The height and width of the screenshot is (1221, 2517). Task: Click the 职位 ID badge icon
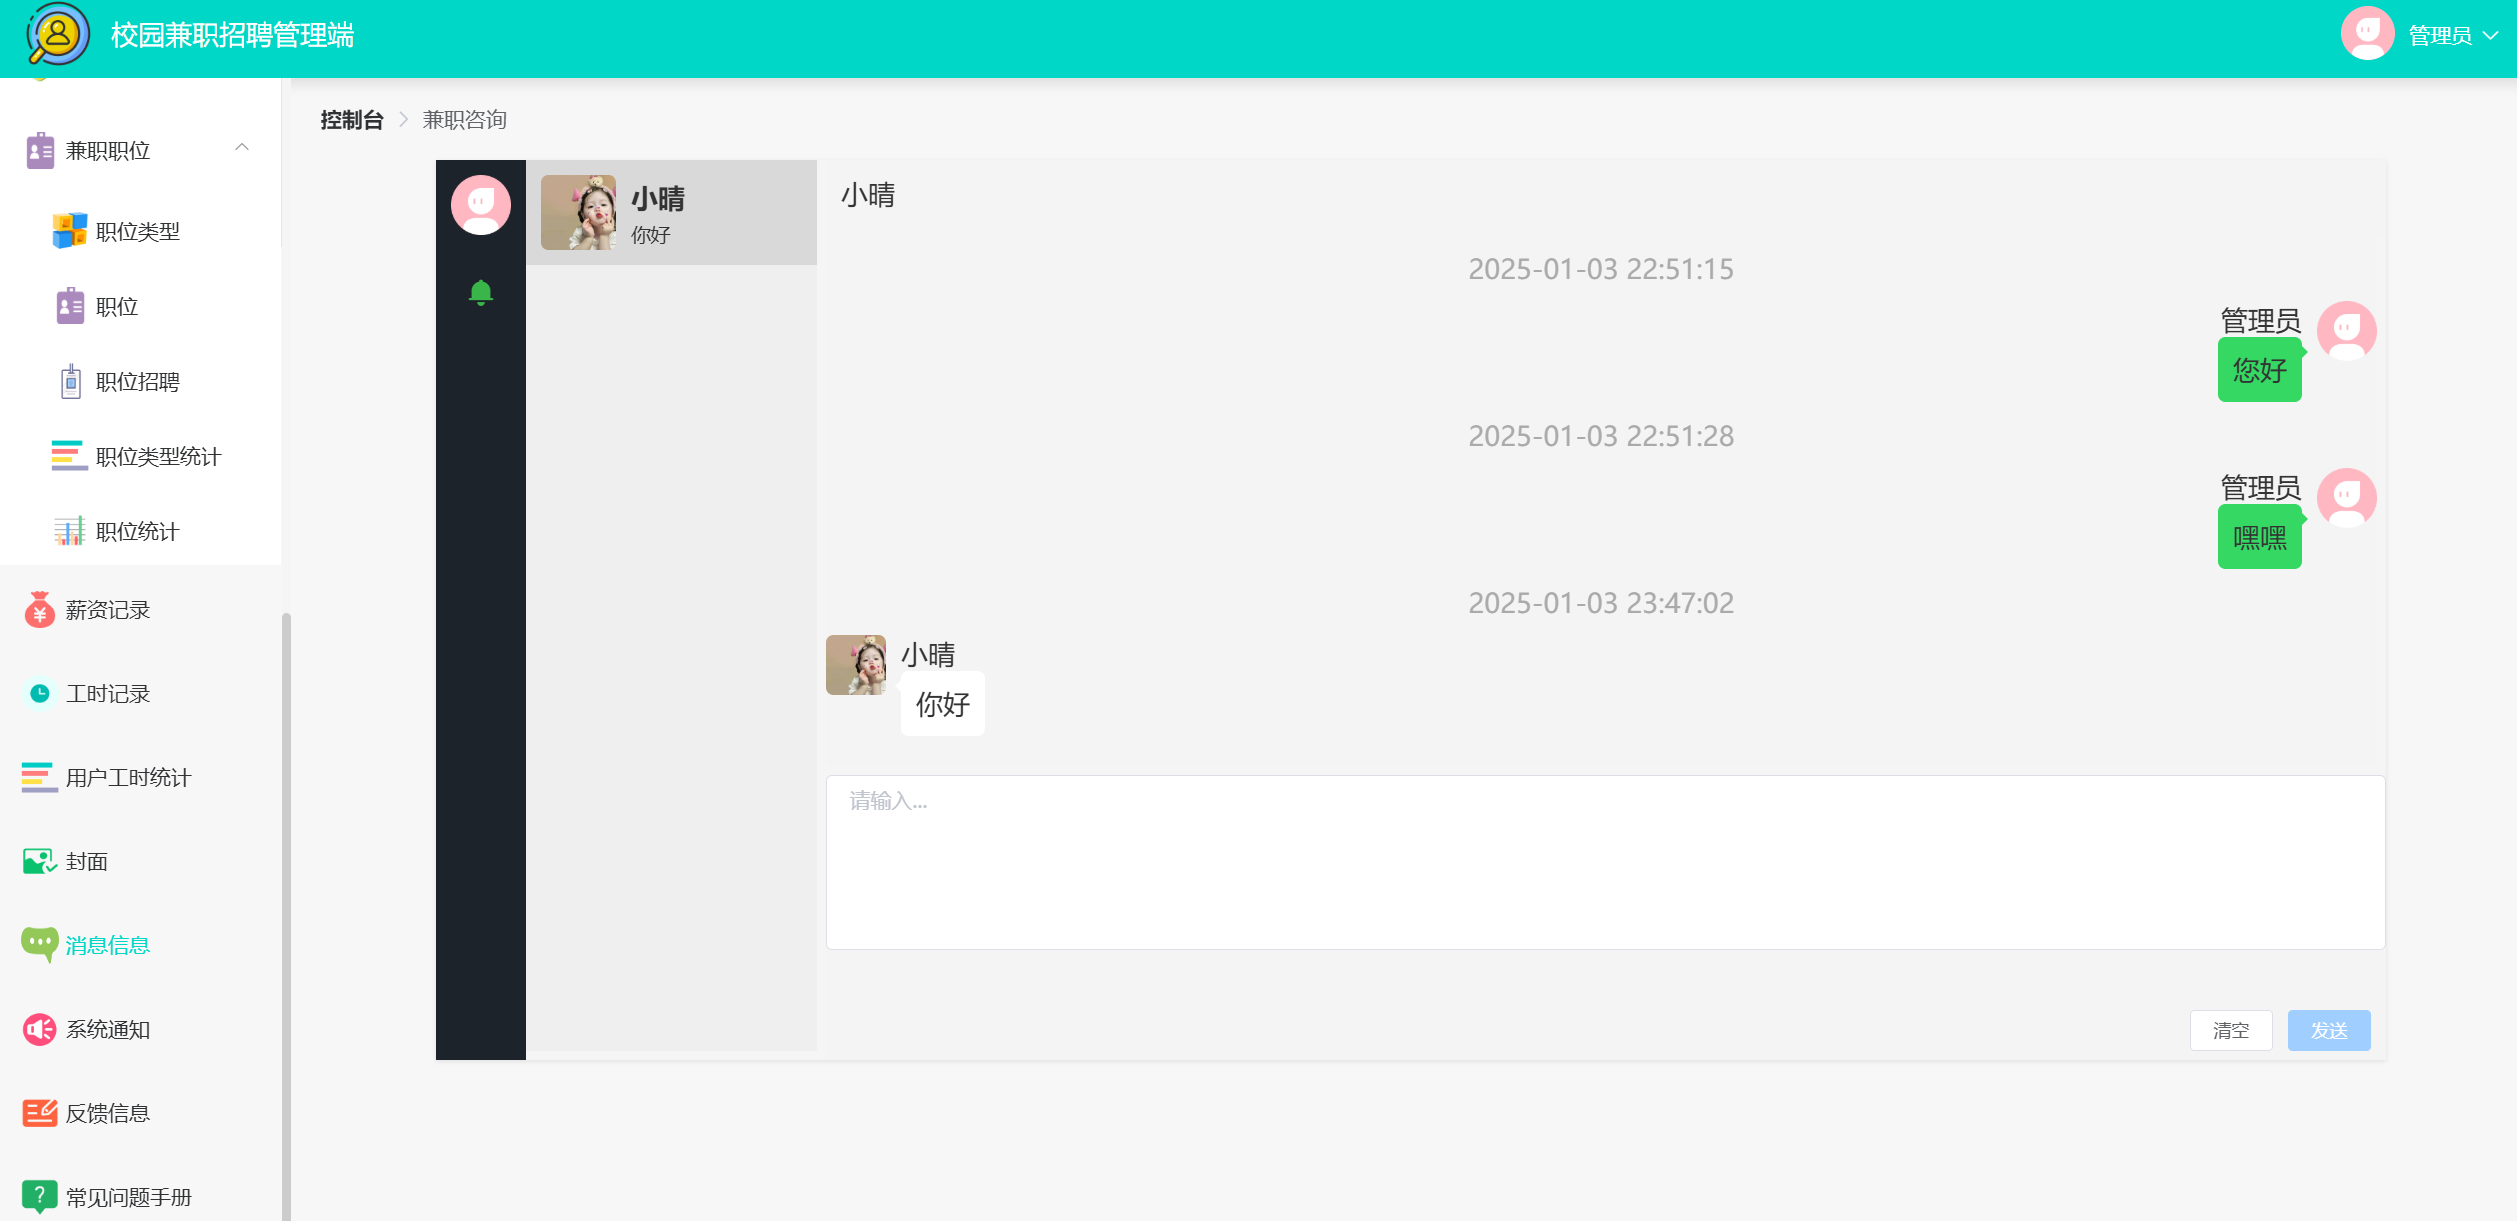tap(70, 306)
